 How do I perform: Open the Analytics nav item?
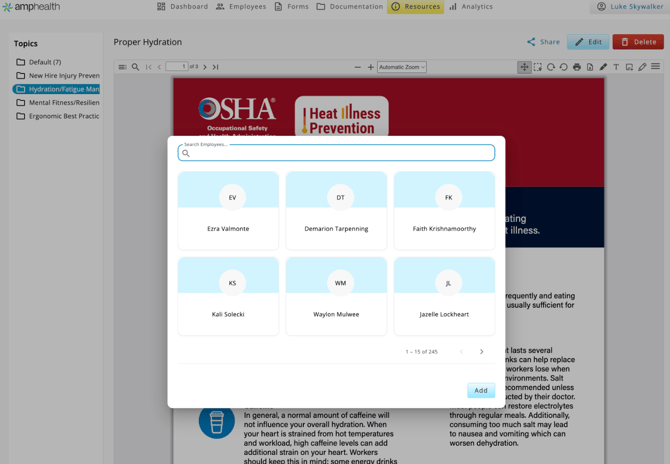pos(471,6)
